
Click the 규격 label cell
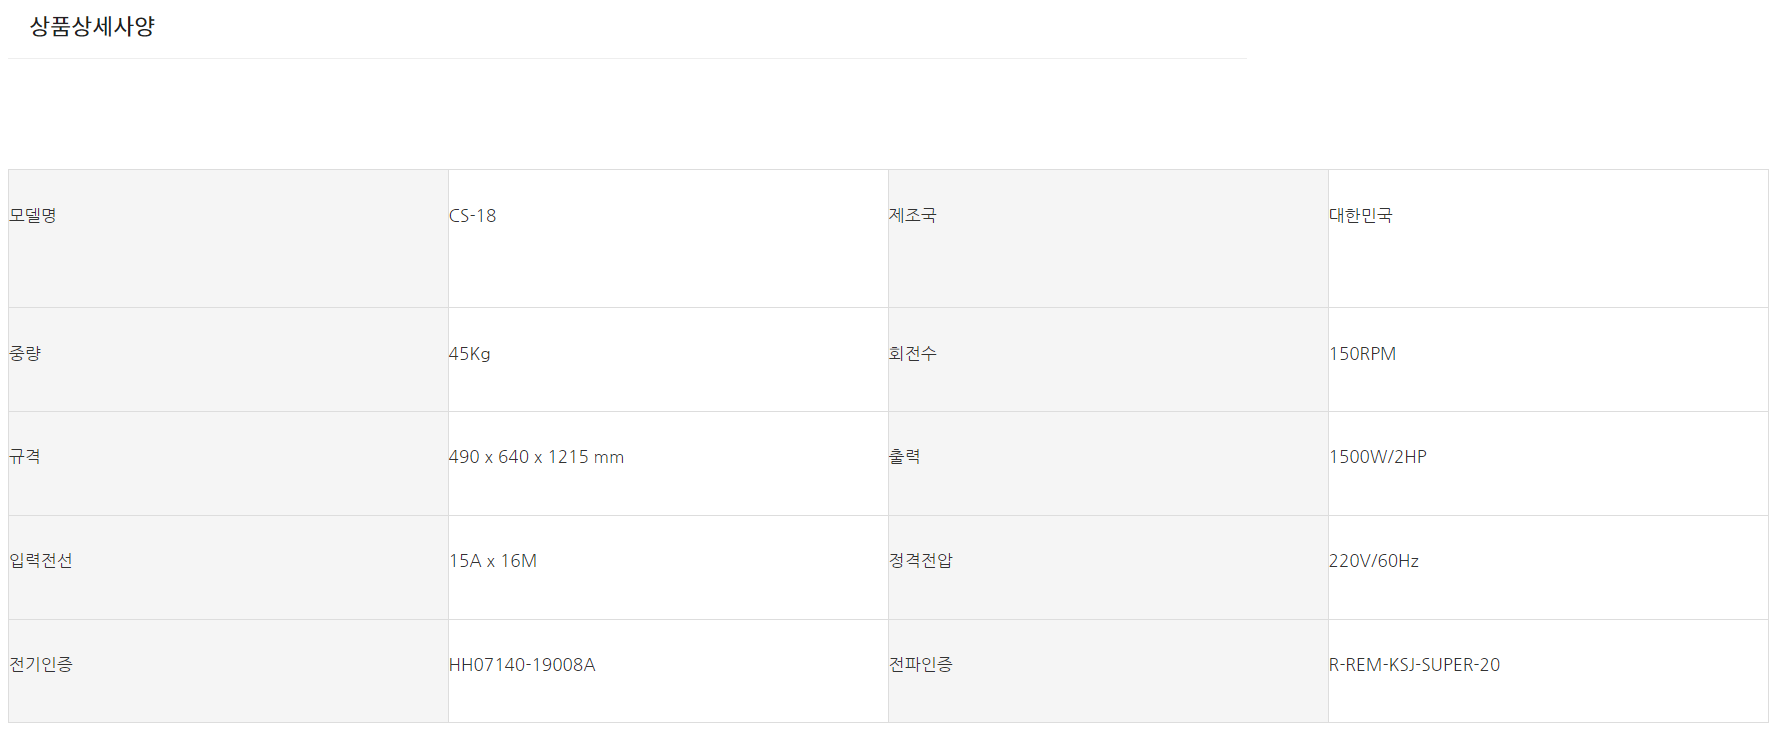click(x=25, y=457)
